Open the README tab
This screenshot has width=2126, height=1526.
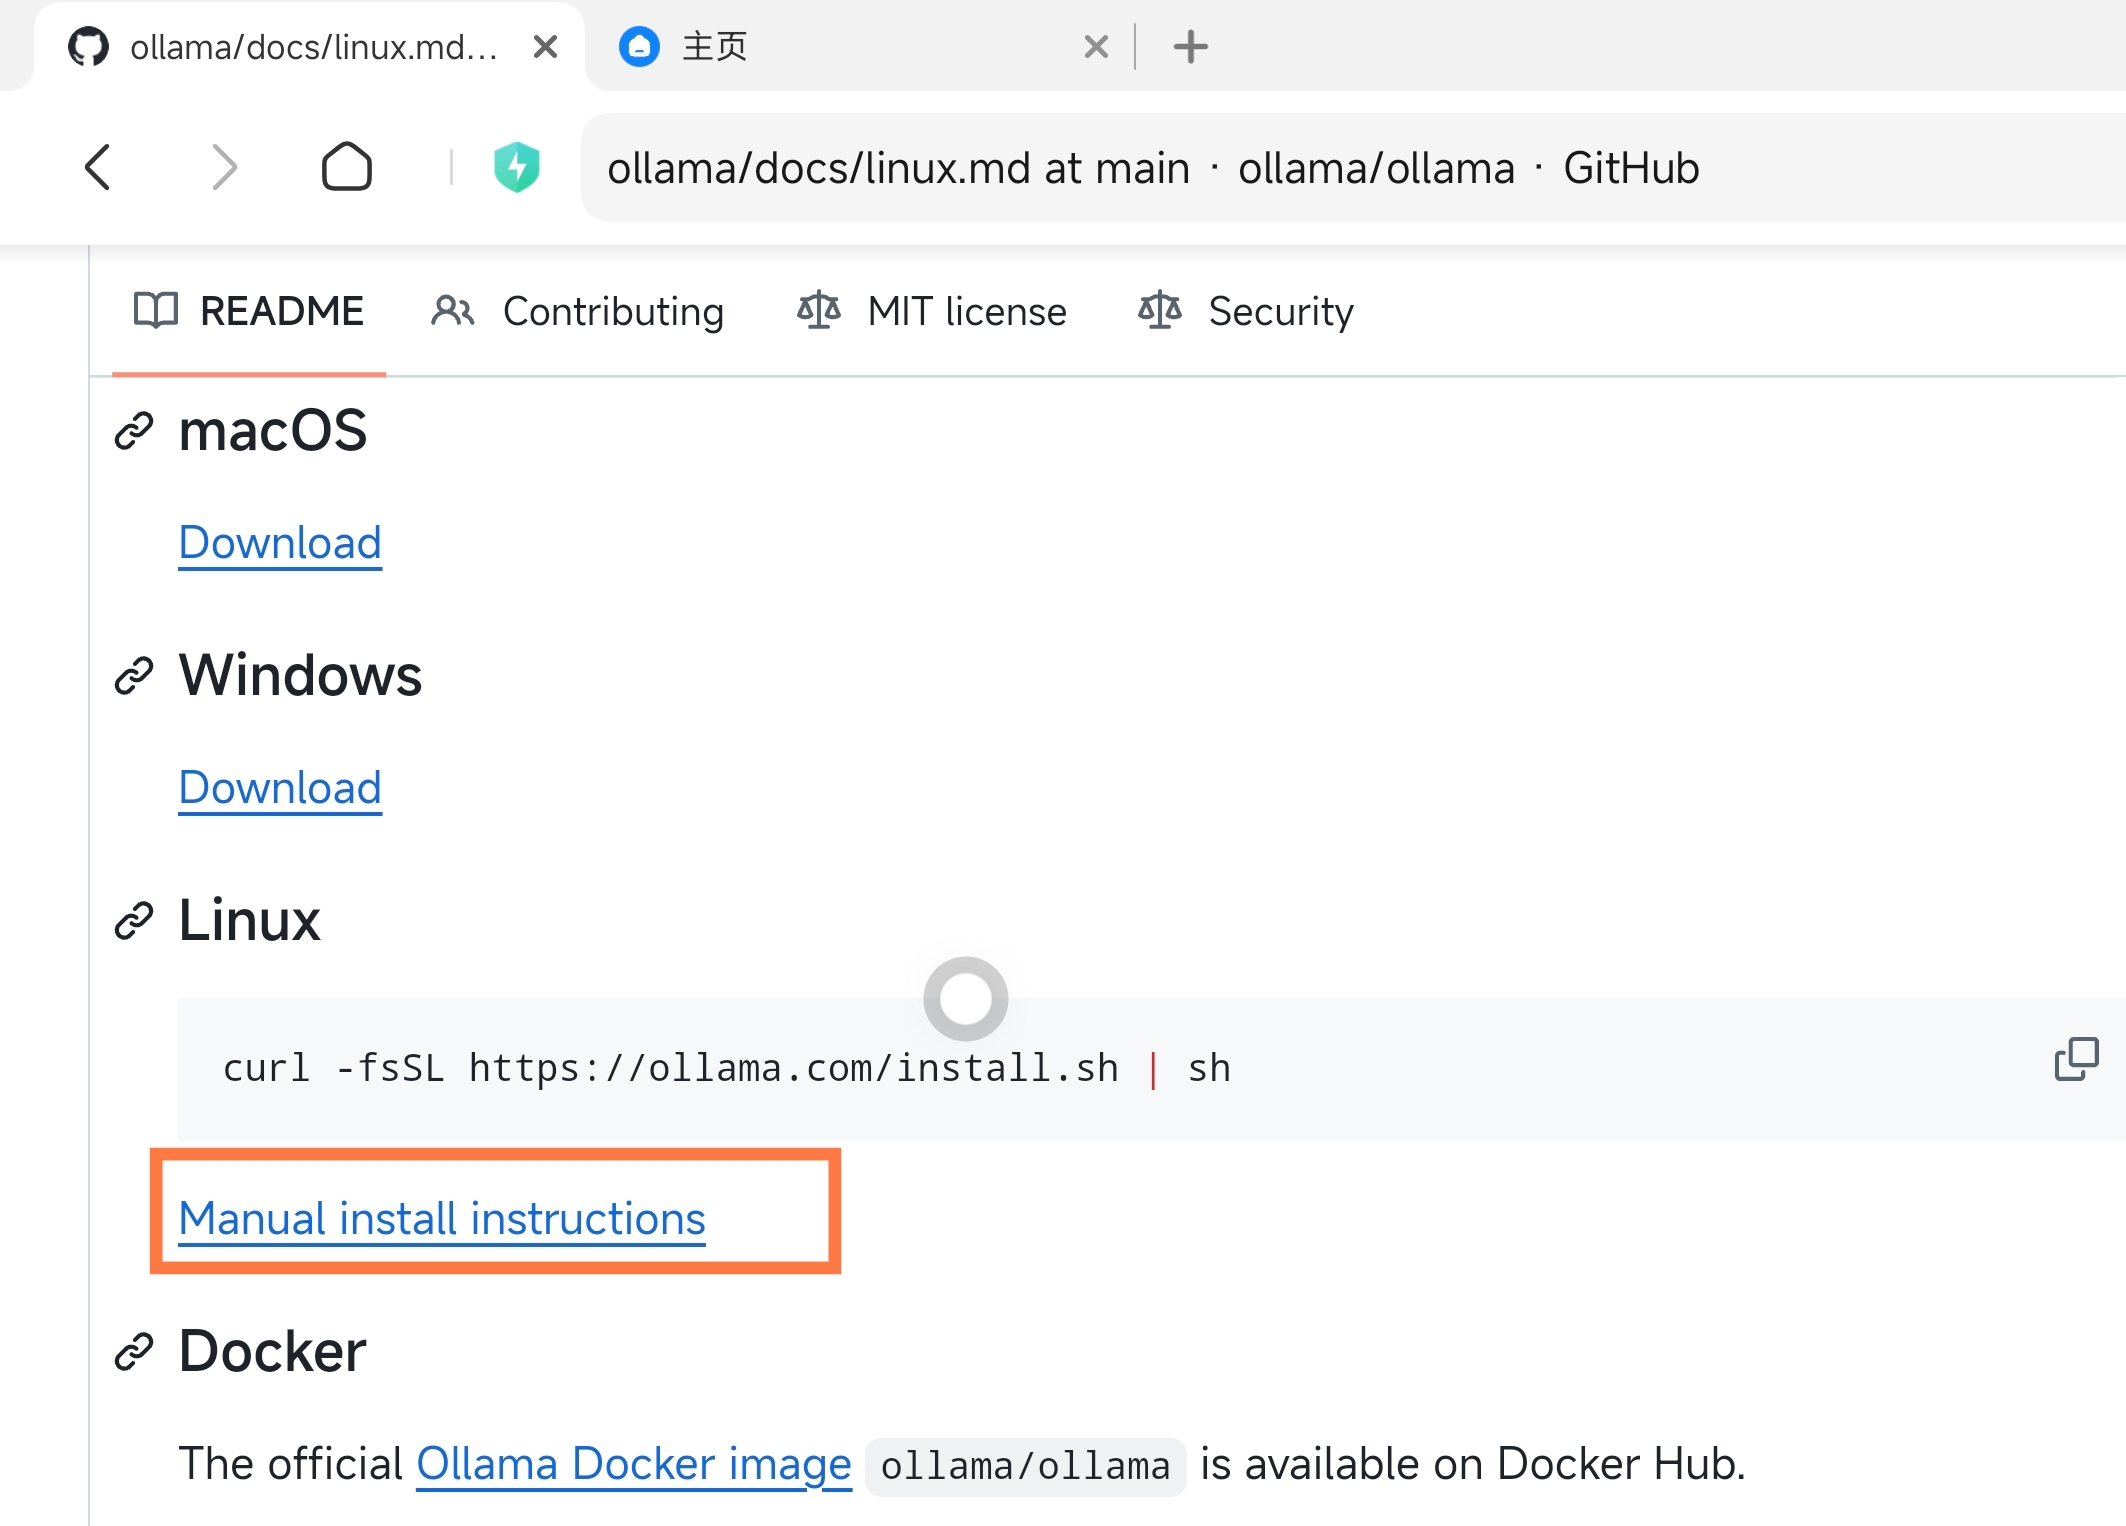click(x=249, y=311)
